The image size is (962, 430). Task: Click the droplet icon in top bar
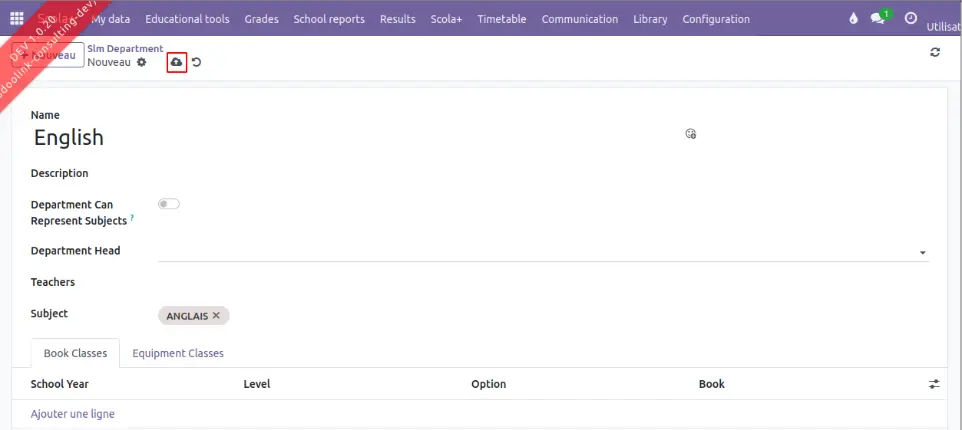[853, 19]
